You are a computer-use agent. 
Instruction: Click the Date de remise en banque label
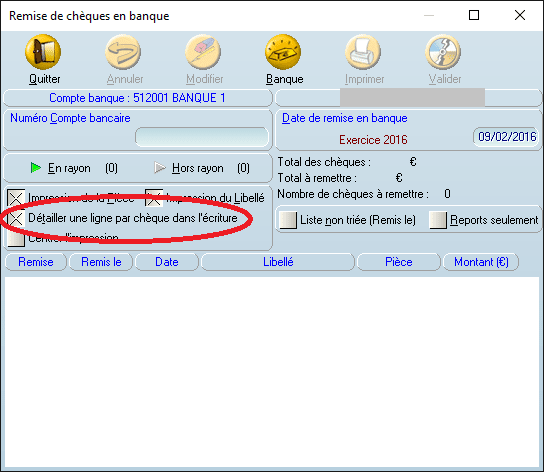[345, 118]
